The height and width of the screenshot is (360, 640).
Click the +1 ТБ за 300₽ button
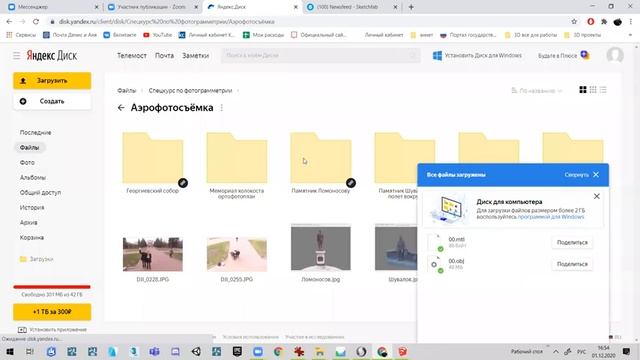[x=52, y=312]
